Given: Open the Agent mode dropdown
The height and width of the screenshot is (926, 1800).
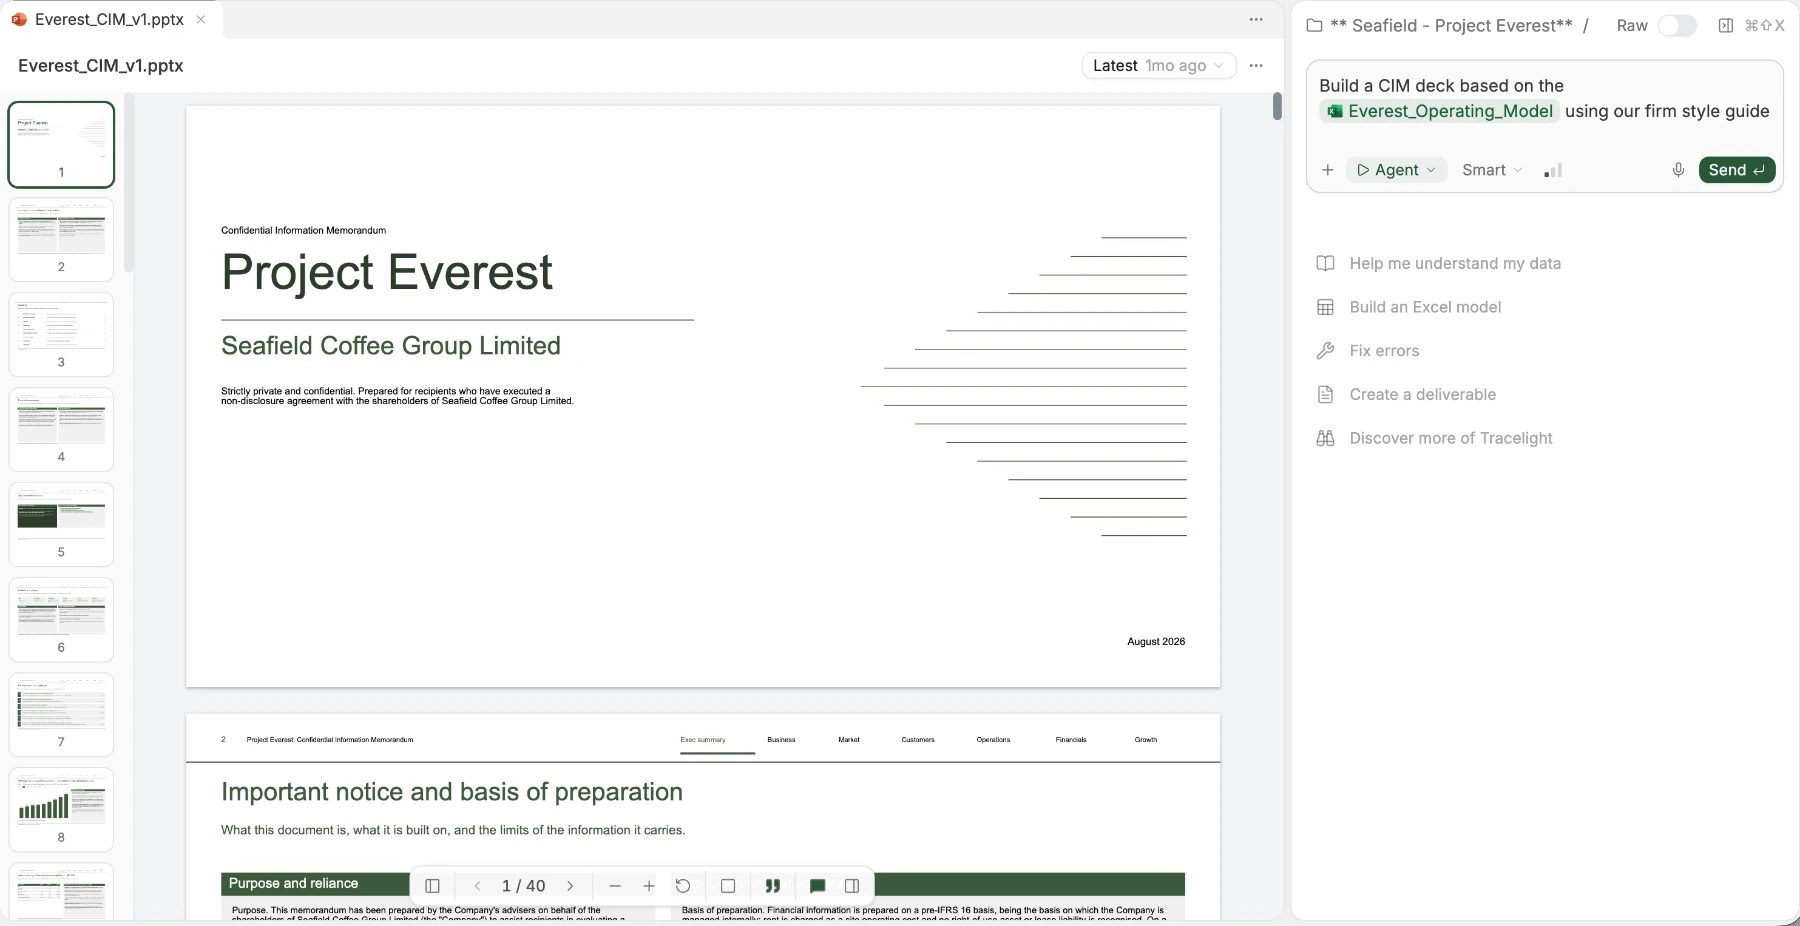Looking at the screenshot, I should (x=1396, y=170).
